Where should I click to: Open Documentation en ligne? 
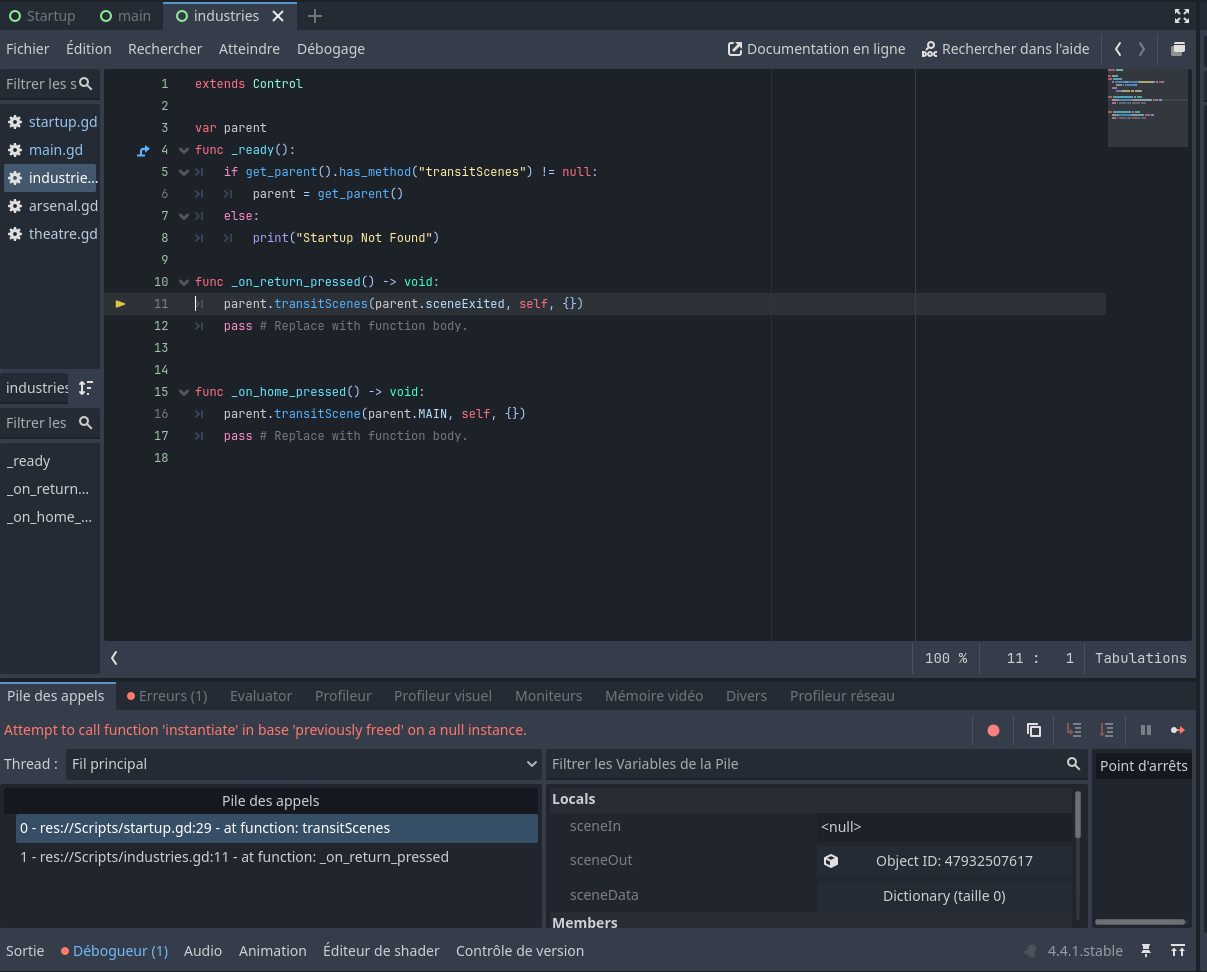point(816,48)
